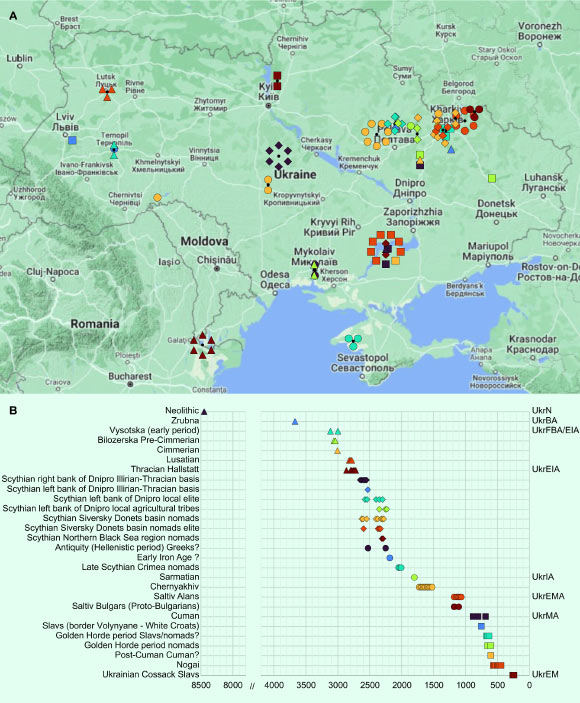Select the Slavs Volynyane blue square timeline marker
The height and width of the screenshot is (703, 580).
[x=481, y=626]
